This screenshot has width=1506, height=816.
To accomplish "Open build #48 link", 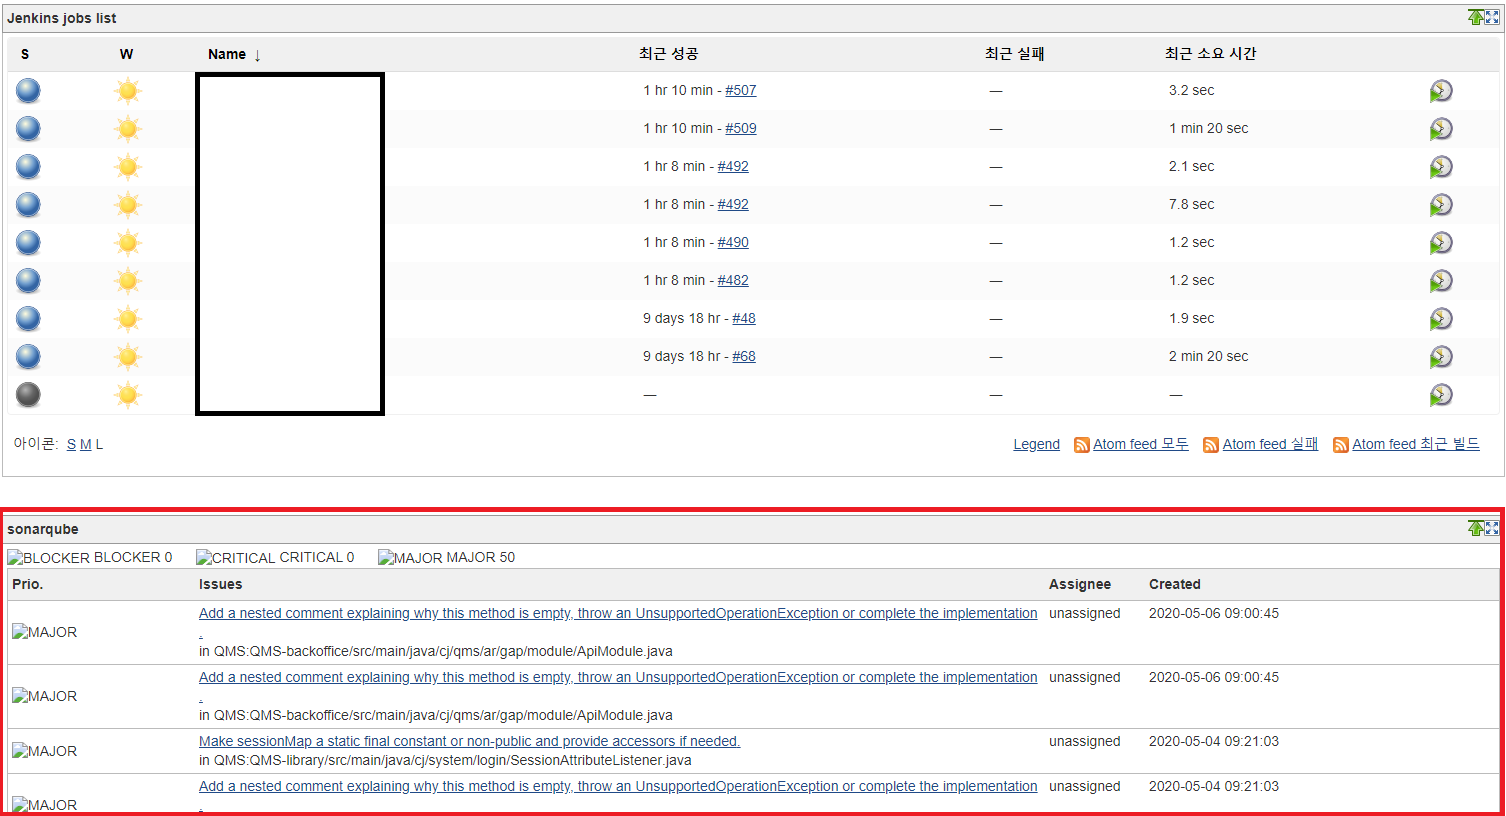I will pos(744,318).
